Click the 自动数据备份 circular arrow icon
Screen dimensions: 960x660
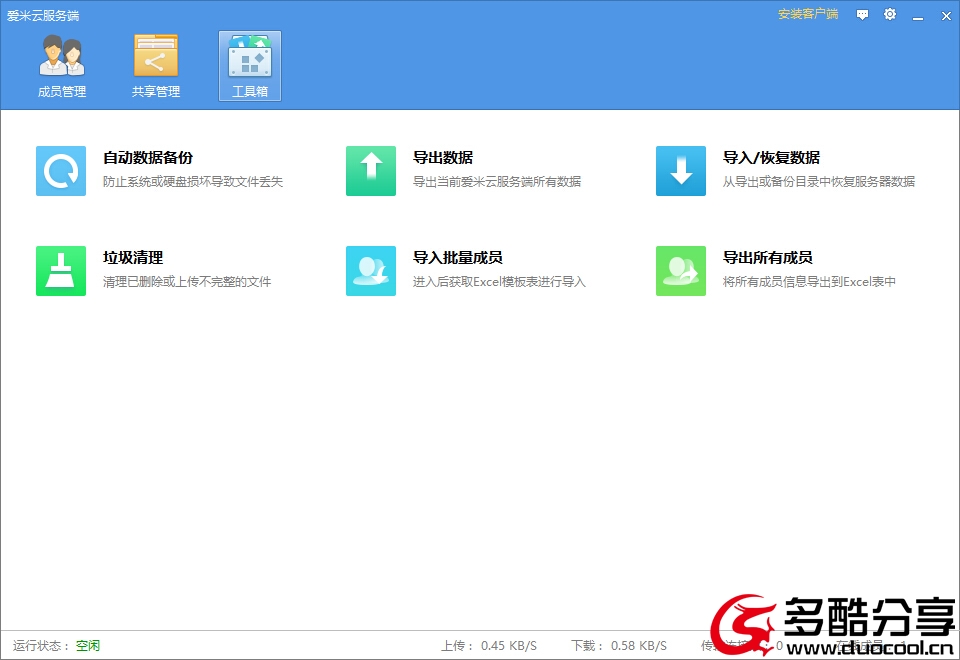[x=61, y=171]
